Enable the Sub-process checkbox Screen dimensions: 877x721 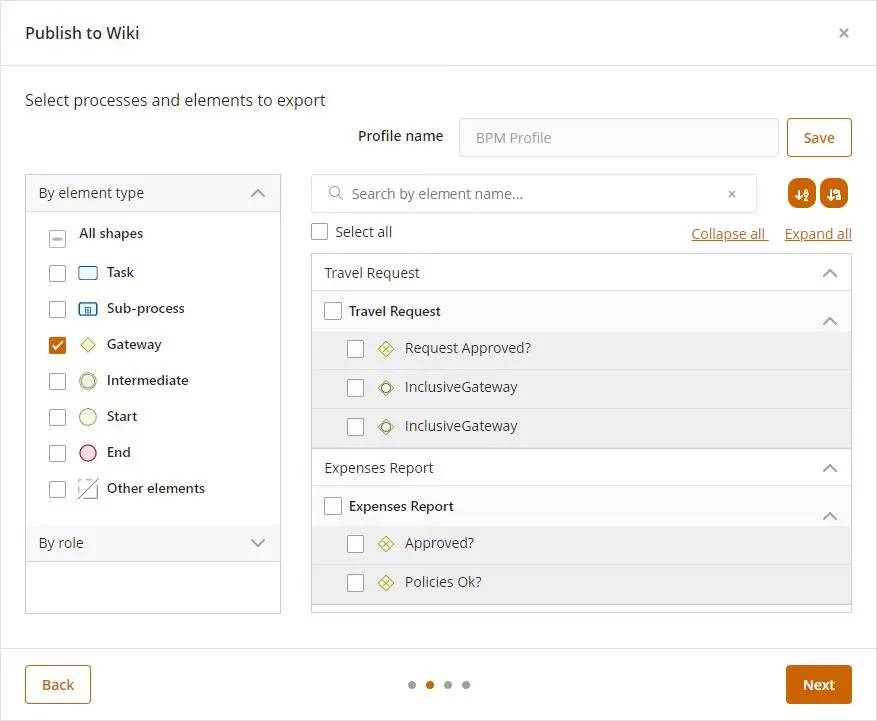[57, 309]
